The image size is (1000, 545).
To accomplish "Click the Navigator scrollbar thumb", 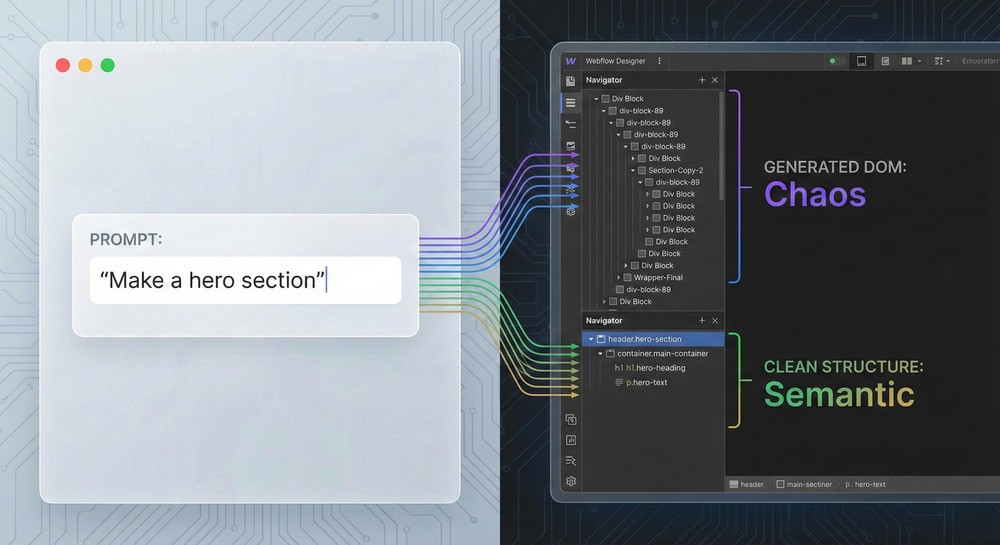I will (x=721, y=145).
